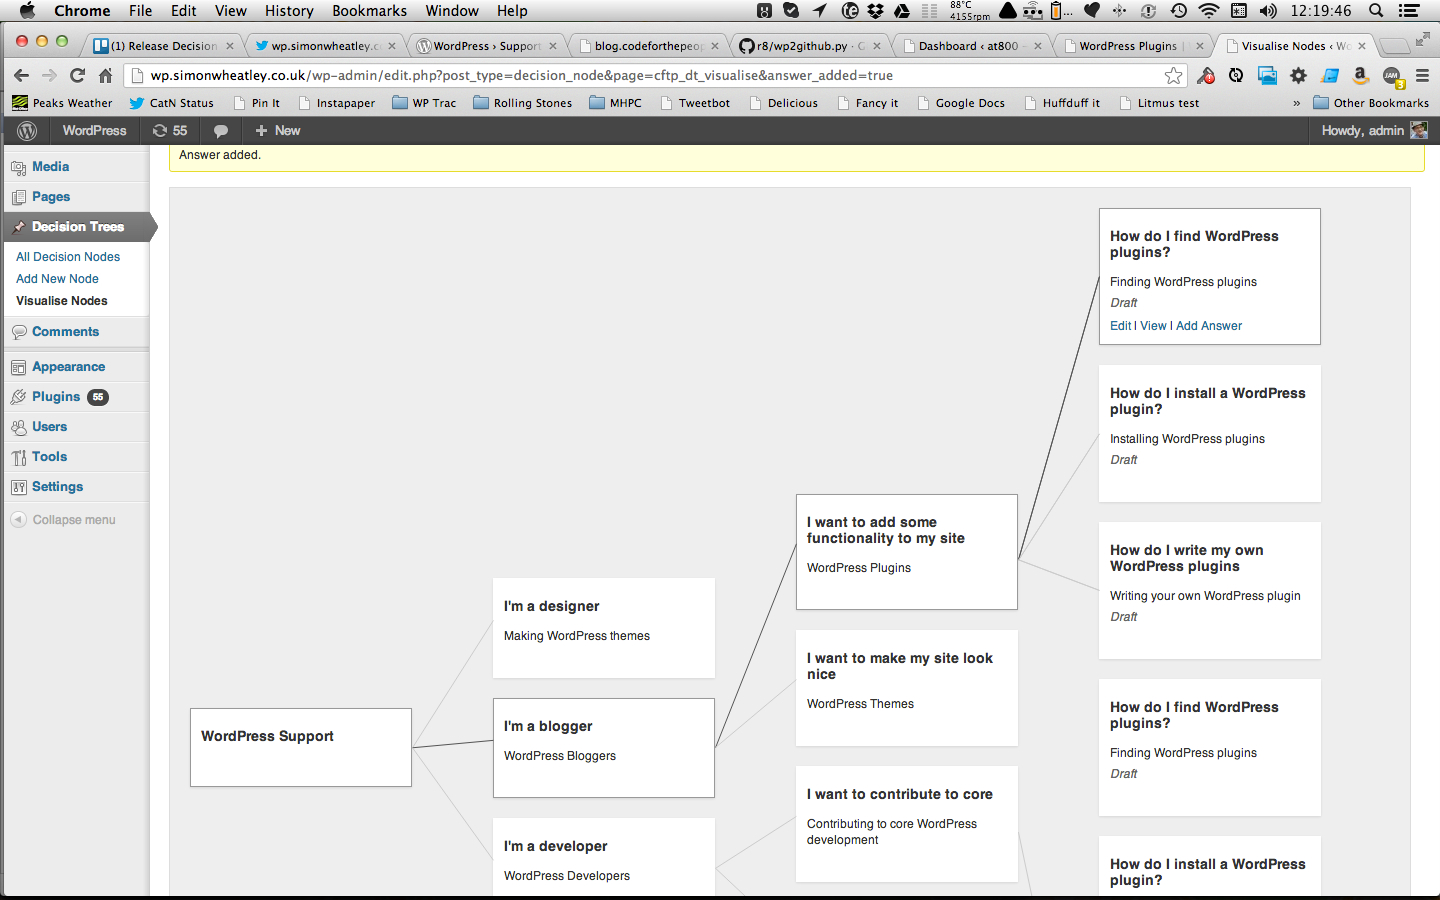Click the Peaks Weather bookmark
Screen dimensions: 1440x900
62,103
